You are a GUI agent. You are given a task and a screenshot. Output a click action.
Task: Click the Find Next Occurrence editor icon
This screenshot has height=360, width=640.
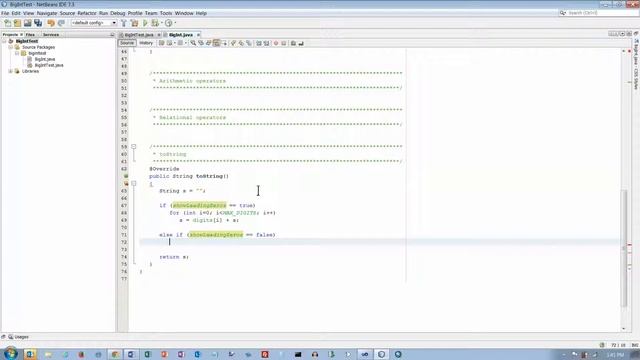tap(209, 43)
